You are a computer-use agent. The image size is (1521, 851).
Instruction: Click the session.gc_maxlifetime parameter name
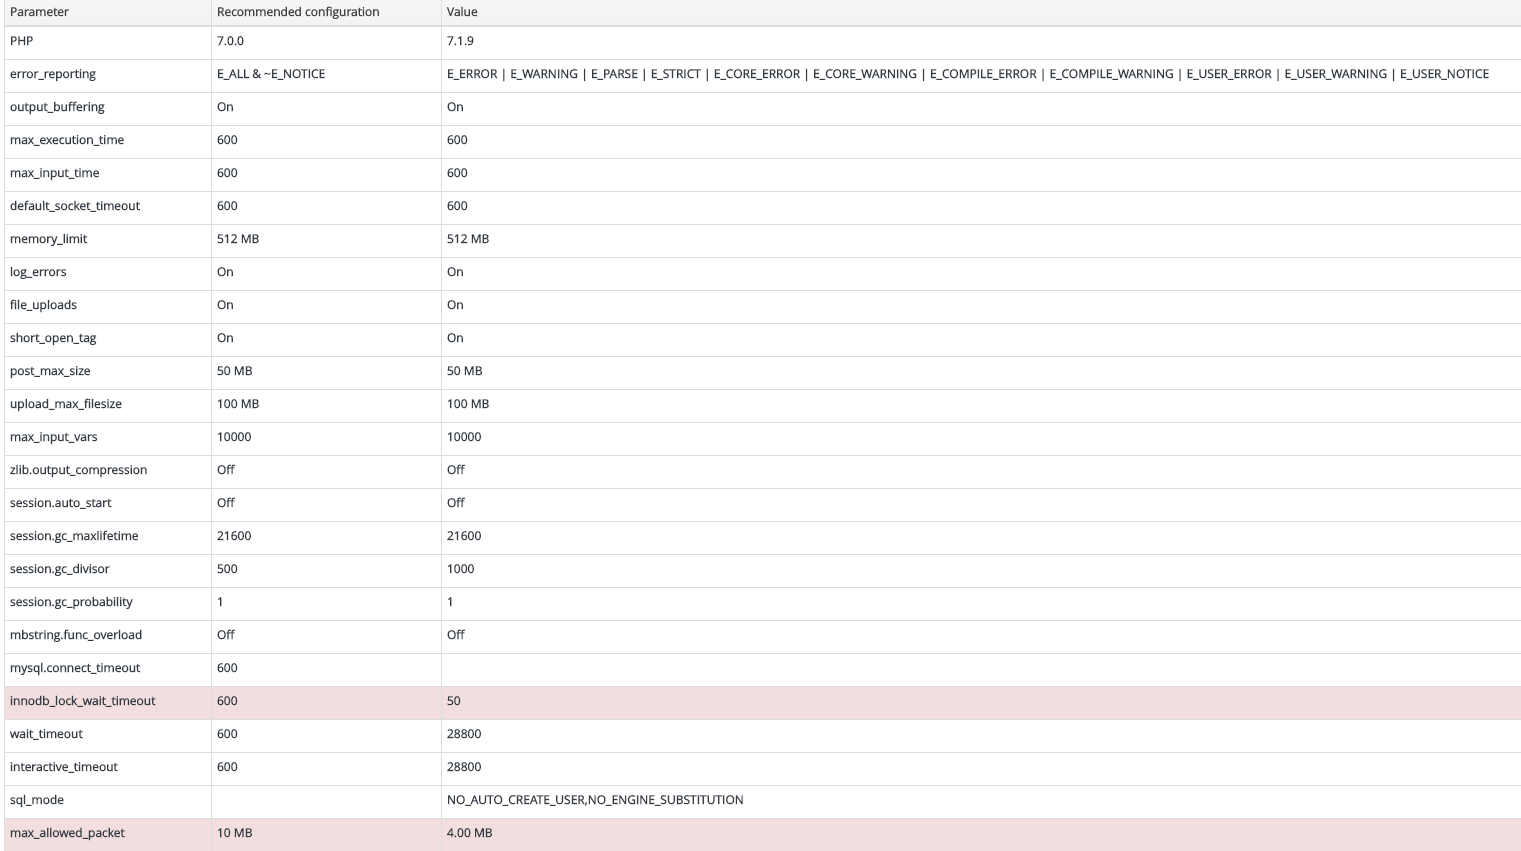(74, 536)
